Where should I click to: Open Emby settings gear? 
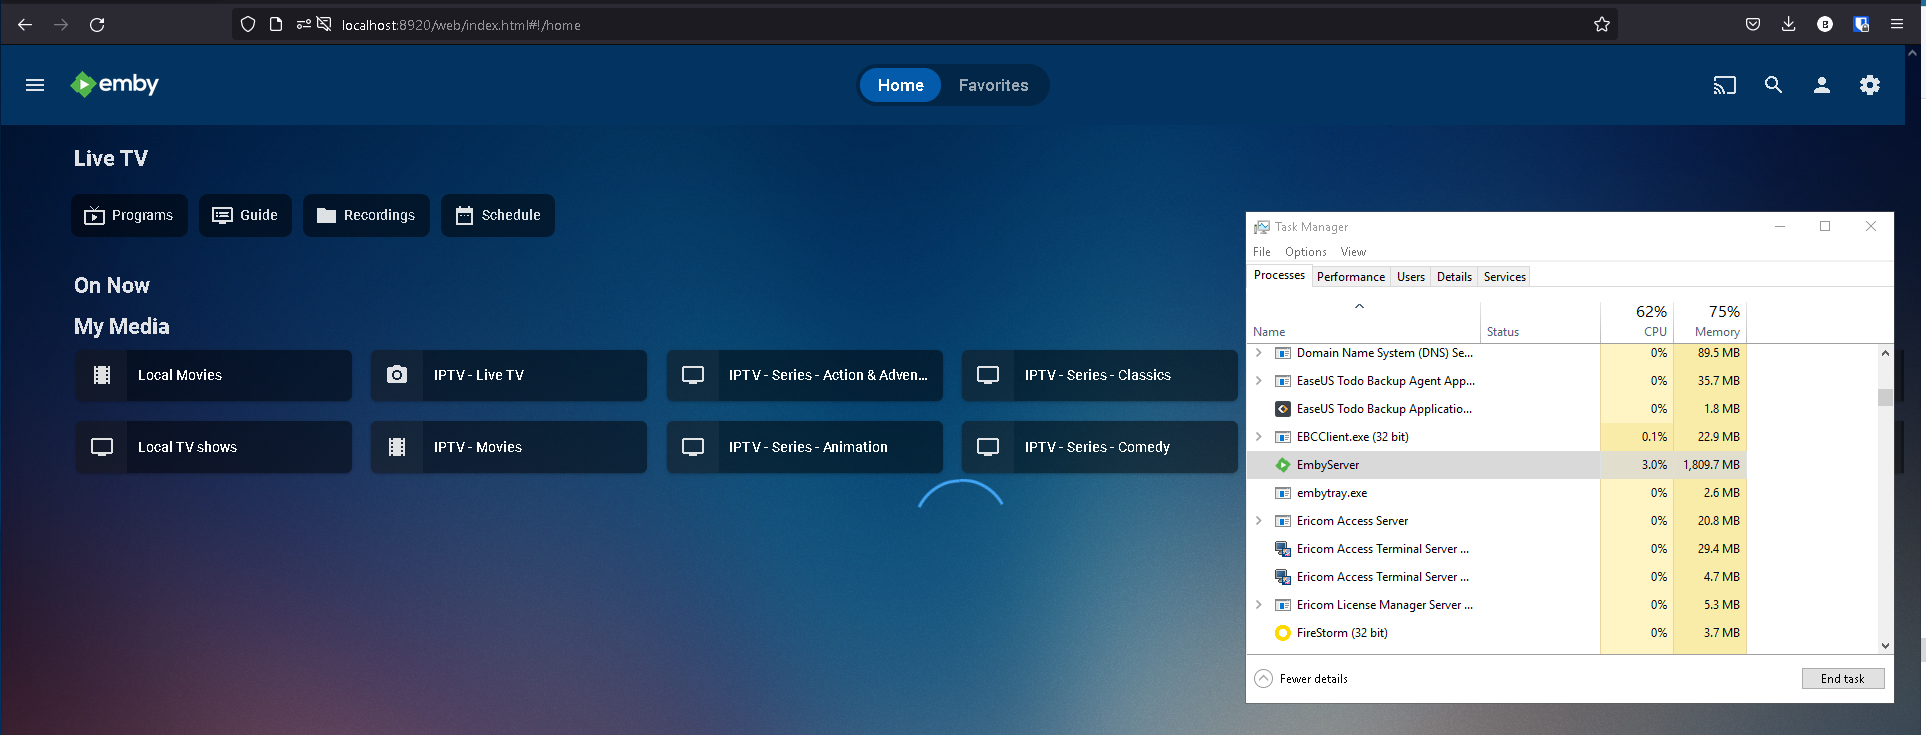pos(1870,85)
